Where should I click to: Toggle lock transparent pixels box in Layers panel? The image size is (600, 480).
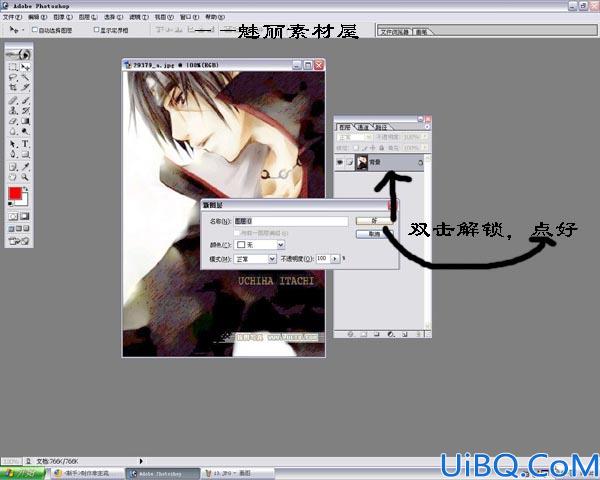point(356,147)
